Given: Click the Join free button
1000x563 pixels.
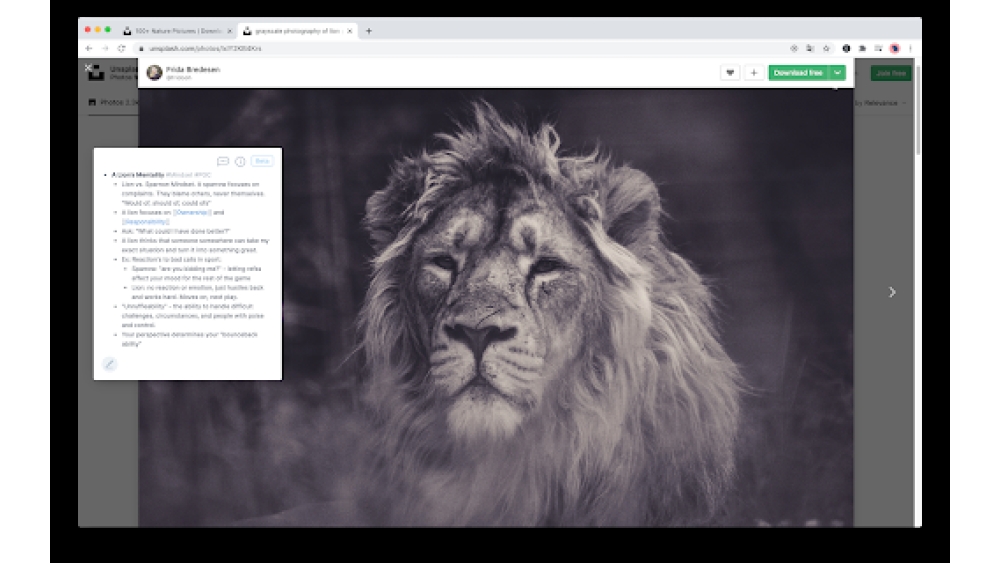Looking at the screenshot, I should [891, 73].
